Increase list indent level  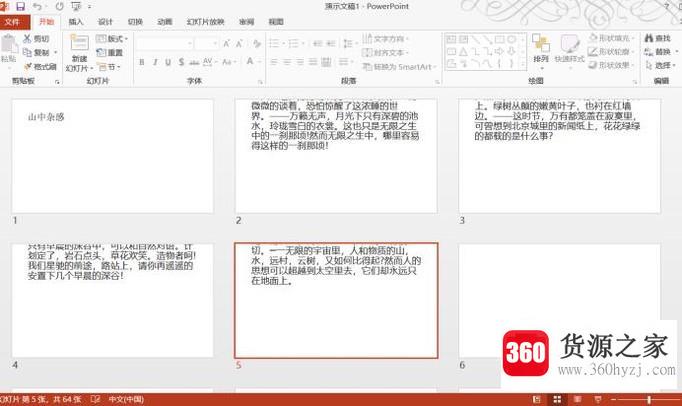331,44
